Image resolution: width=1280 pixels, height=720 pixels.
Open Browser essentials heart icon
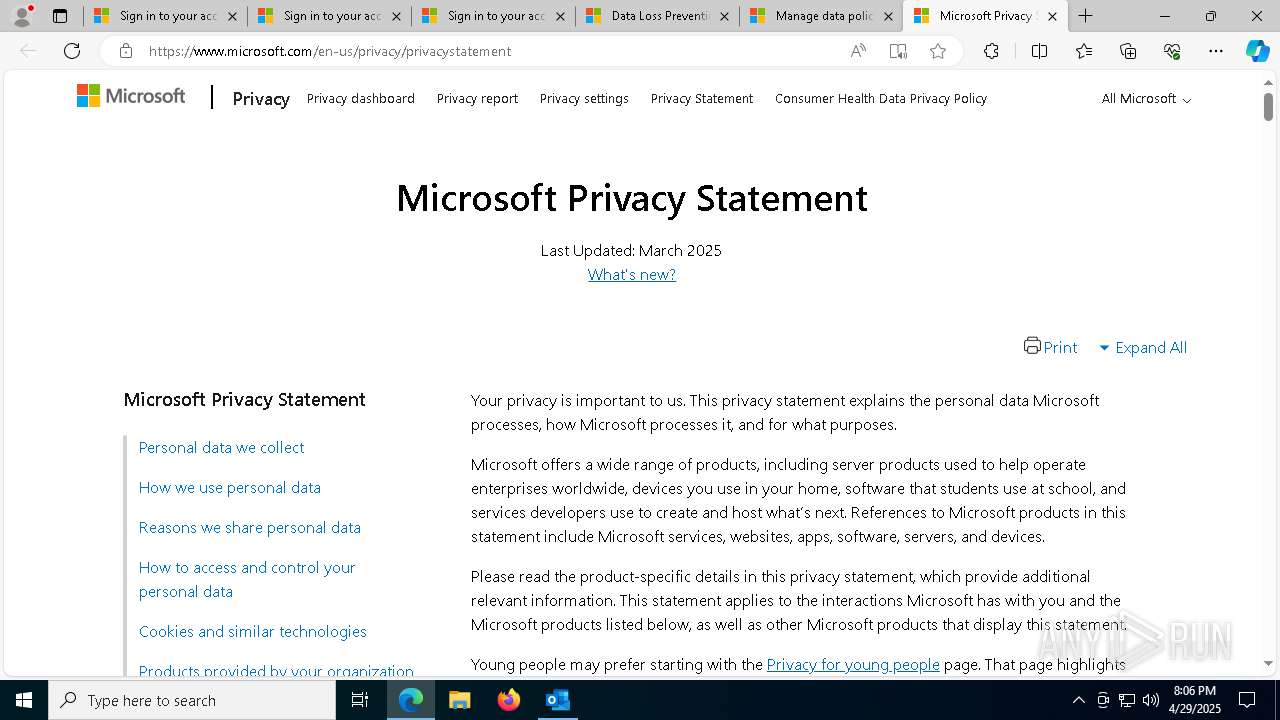click(1172, 51)
